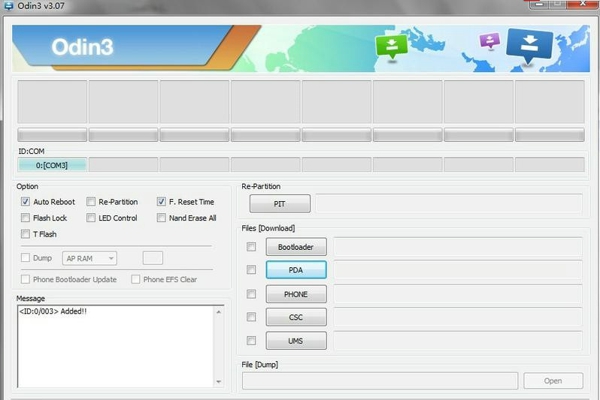This screenshot has width=600, height=400.
Task: Click the File [Dump] path field
Action: point(379,381)
